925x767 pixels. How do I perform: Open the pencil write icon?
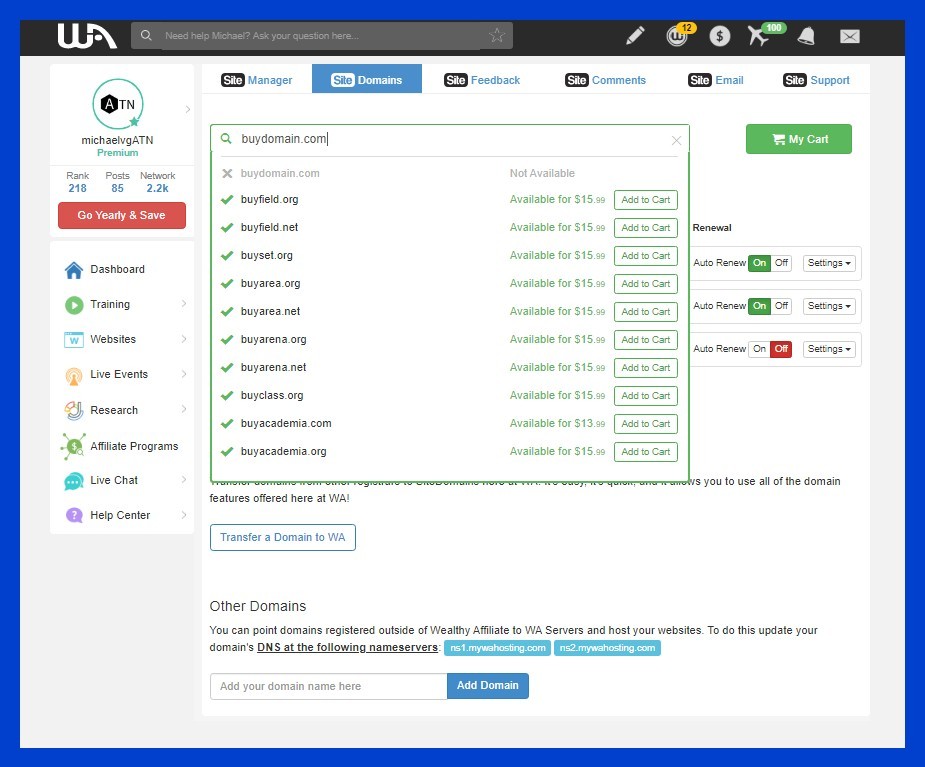(x=635, y=36)
